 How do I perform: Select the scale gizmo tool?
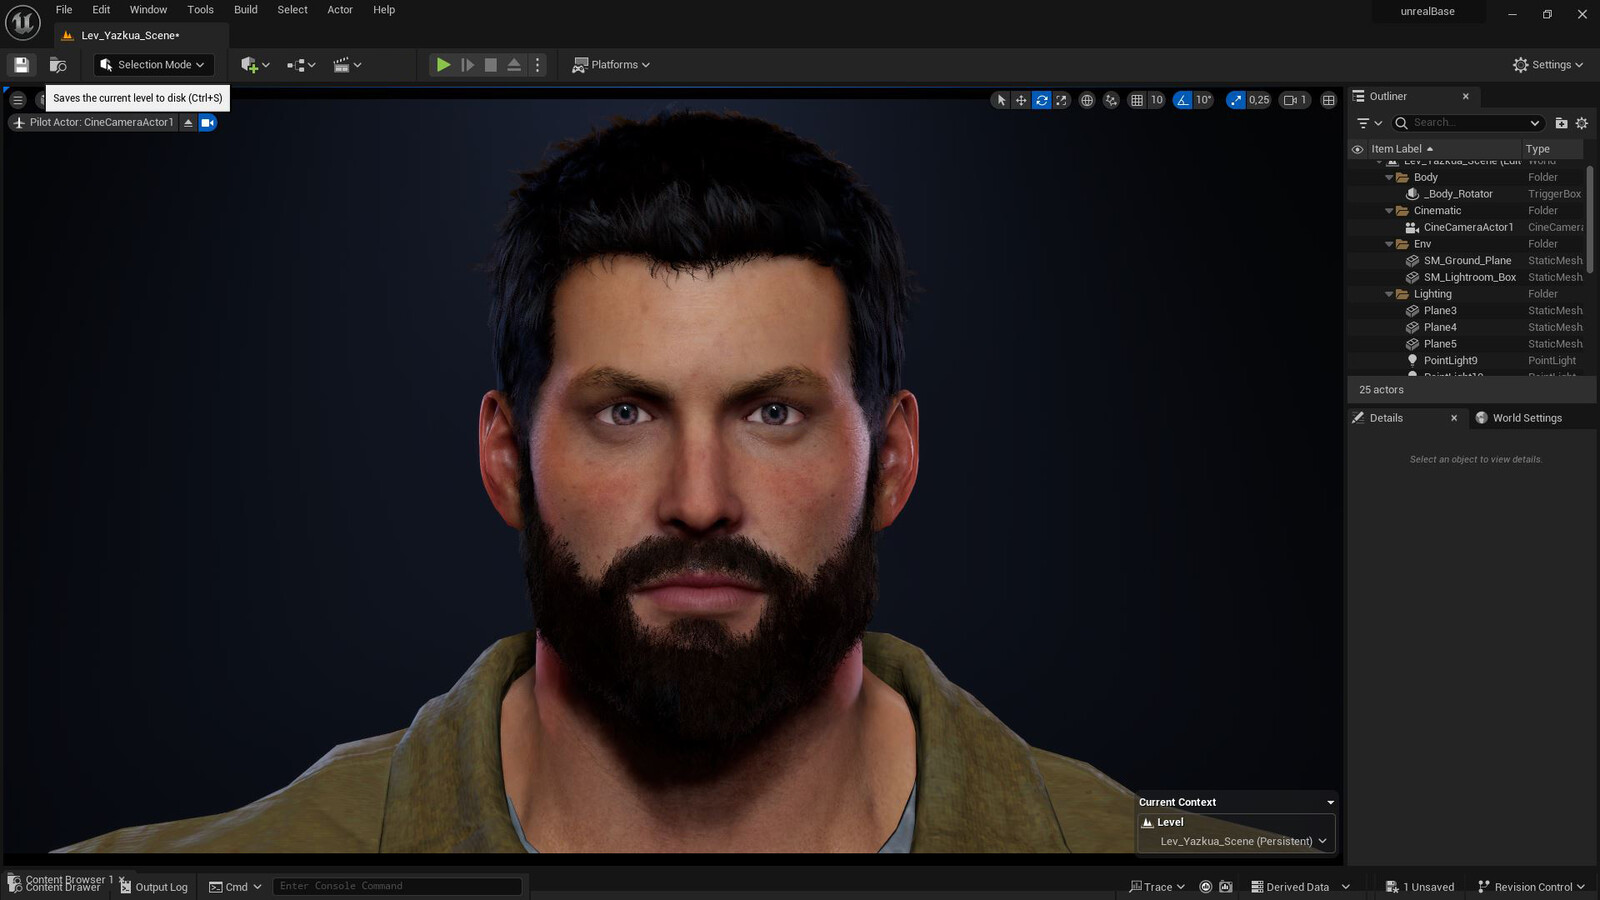tap(1062, 100)
